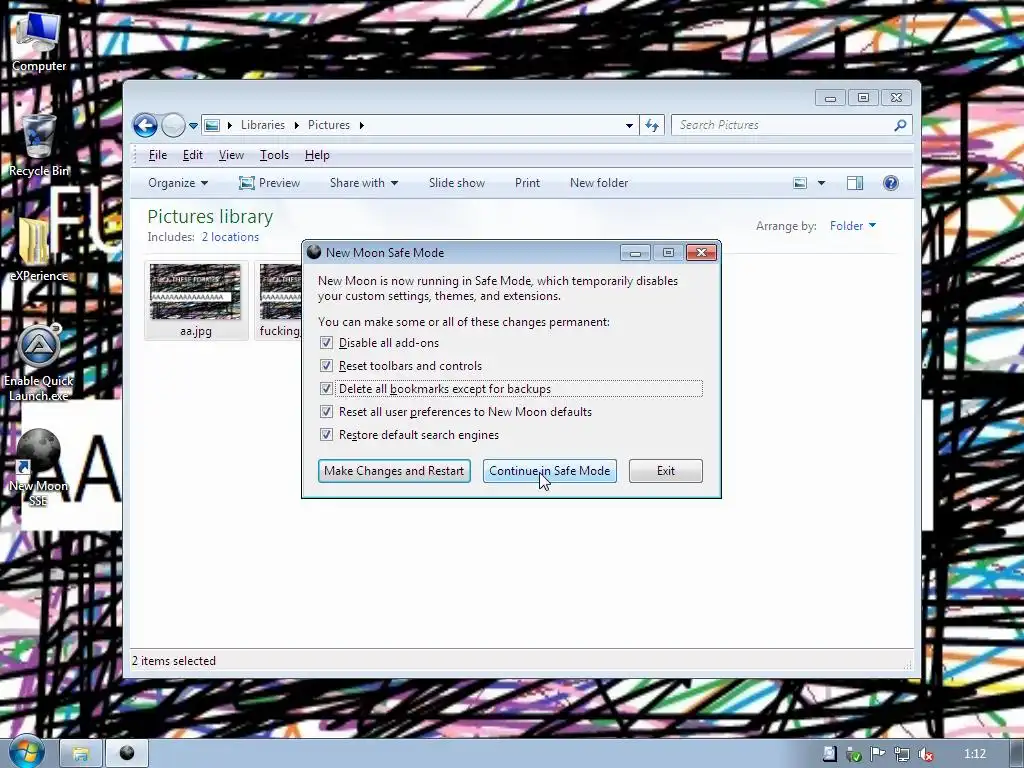Open the Tools menu
The image size is (1024, 768).
(x=274, y=155)
